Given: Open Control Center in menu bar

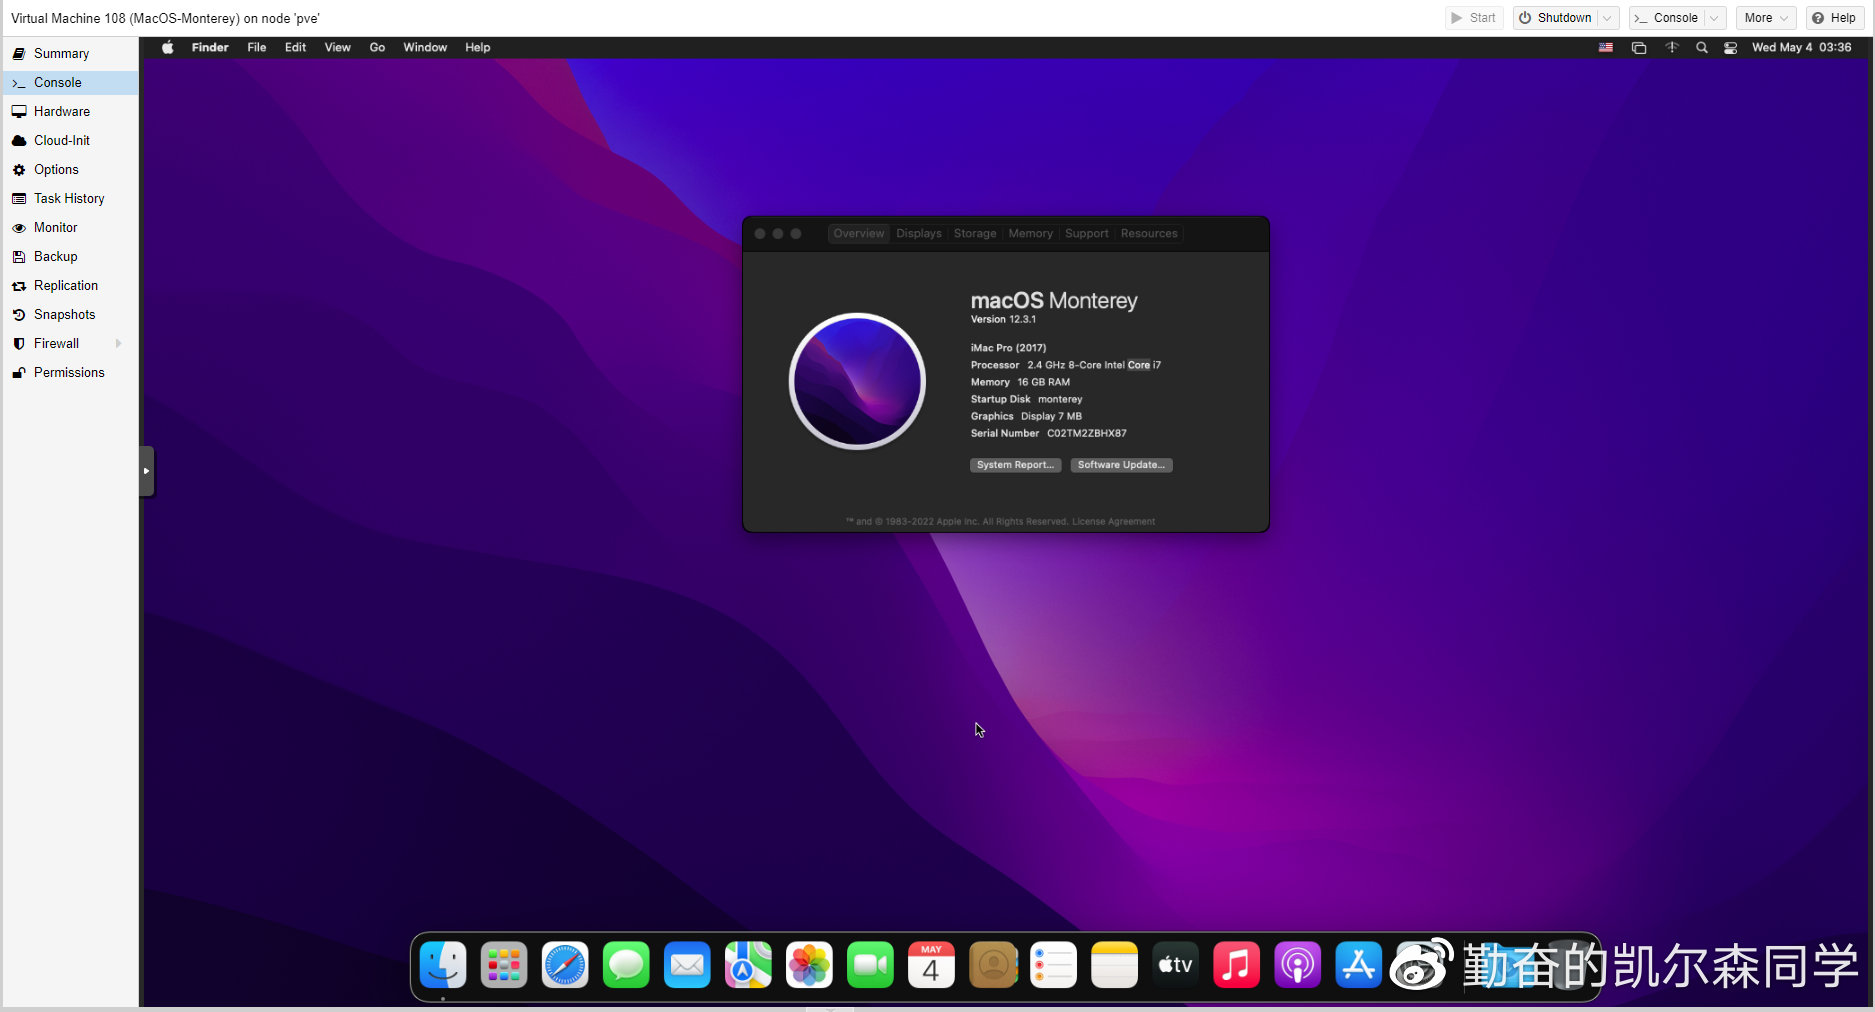Looking at the screenshot, I should [1730, 47].
